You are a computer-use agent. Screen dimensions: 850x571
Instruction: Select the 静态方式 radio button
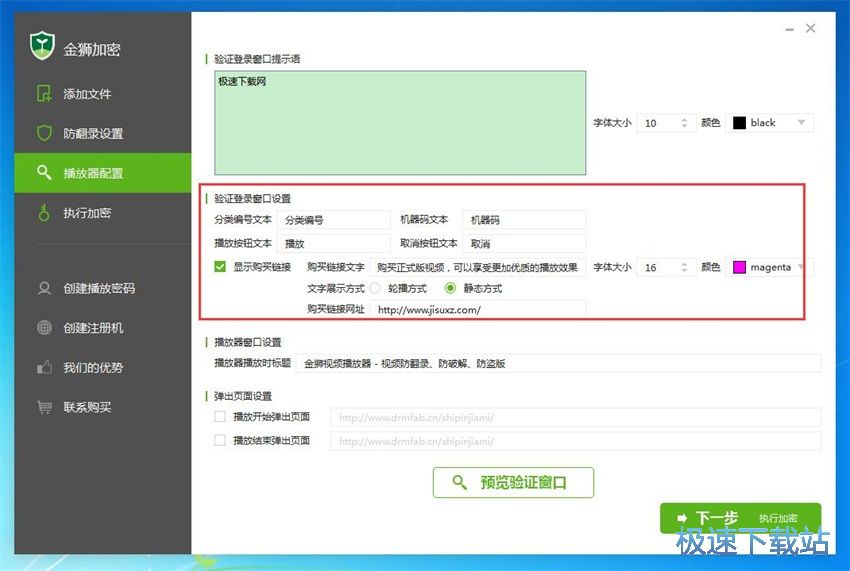tap(450, 288)
